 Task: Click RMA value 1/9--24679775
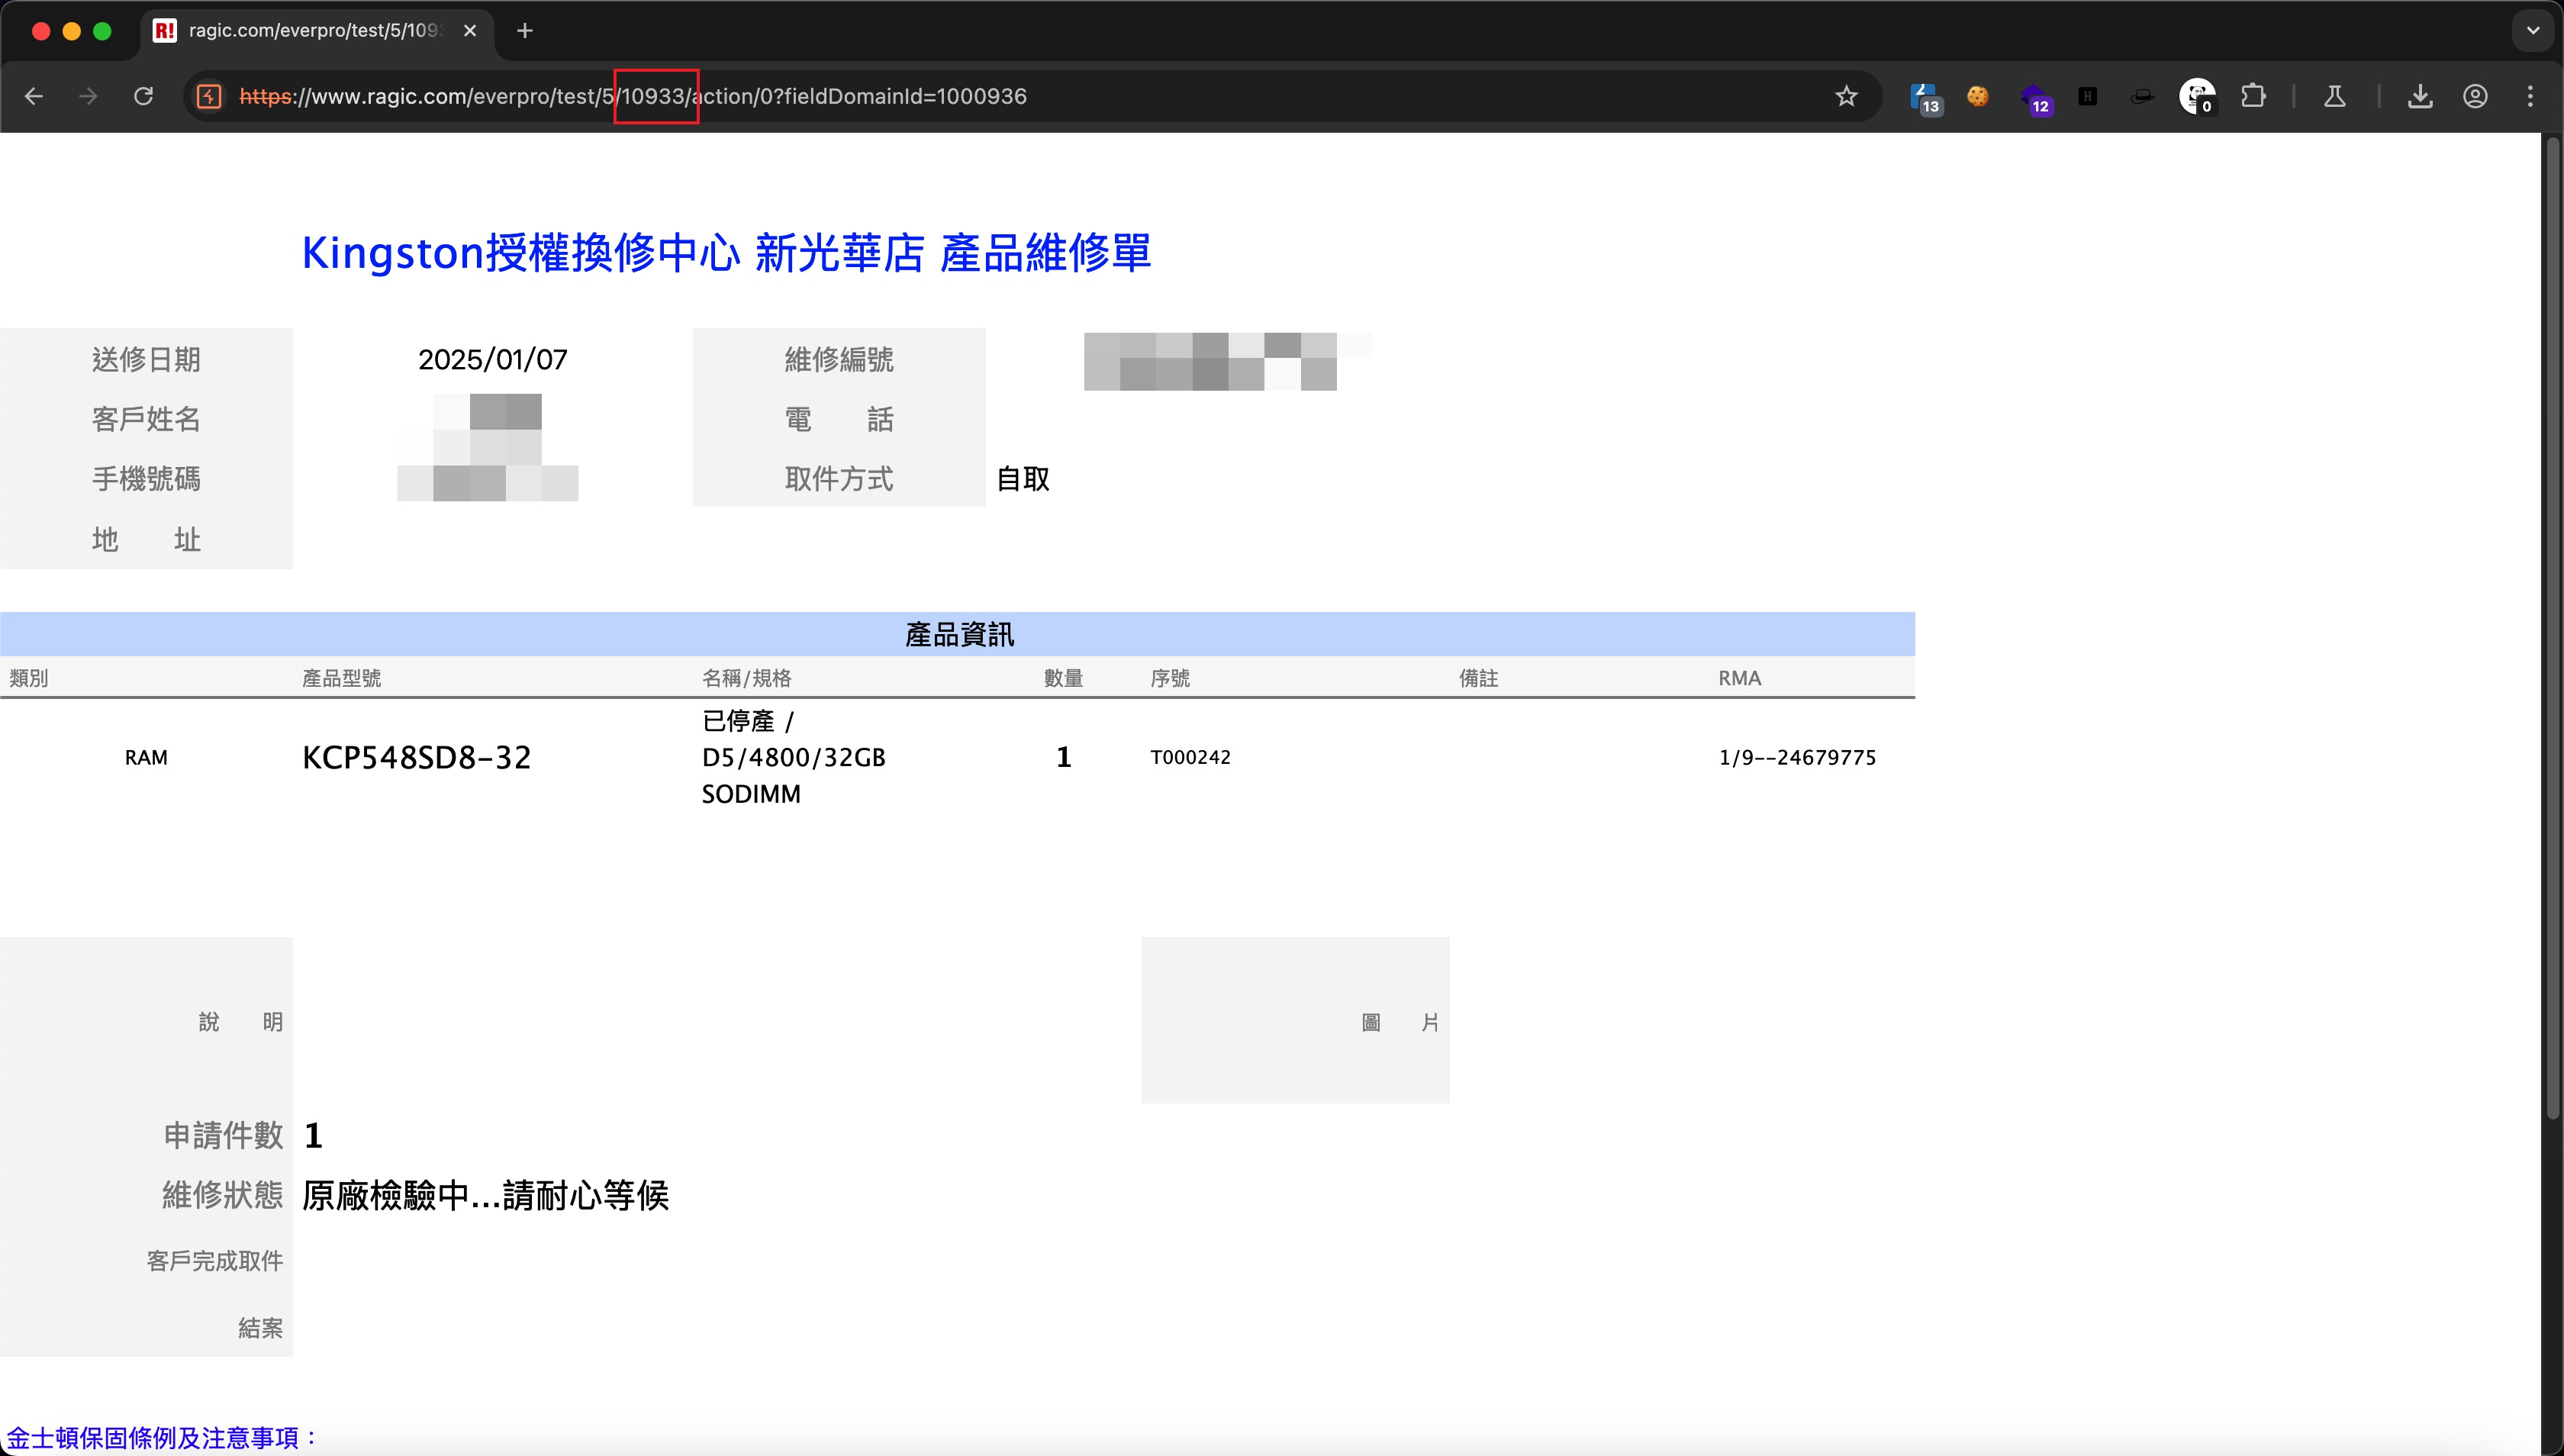click(x=1797, y=757)
